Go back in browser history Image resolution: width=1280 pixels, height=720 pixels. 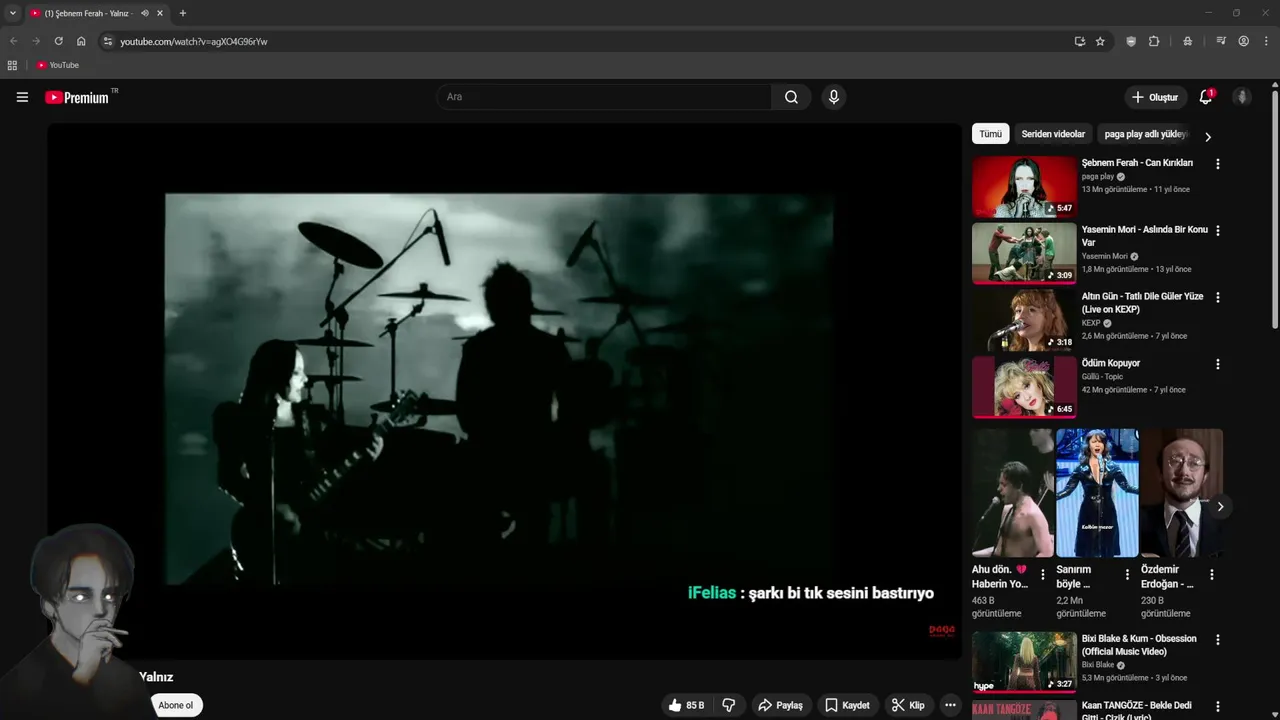(x=13, y=41)
